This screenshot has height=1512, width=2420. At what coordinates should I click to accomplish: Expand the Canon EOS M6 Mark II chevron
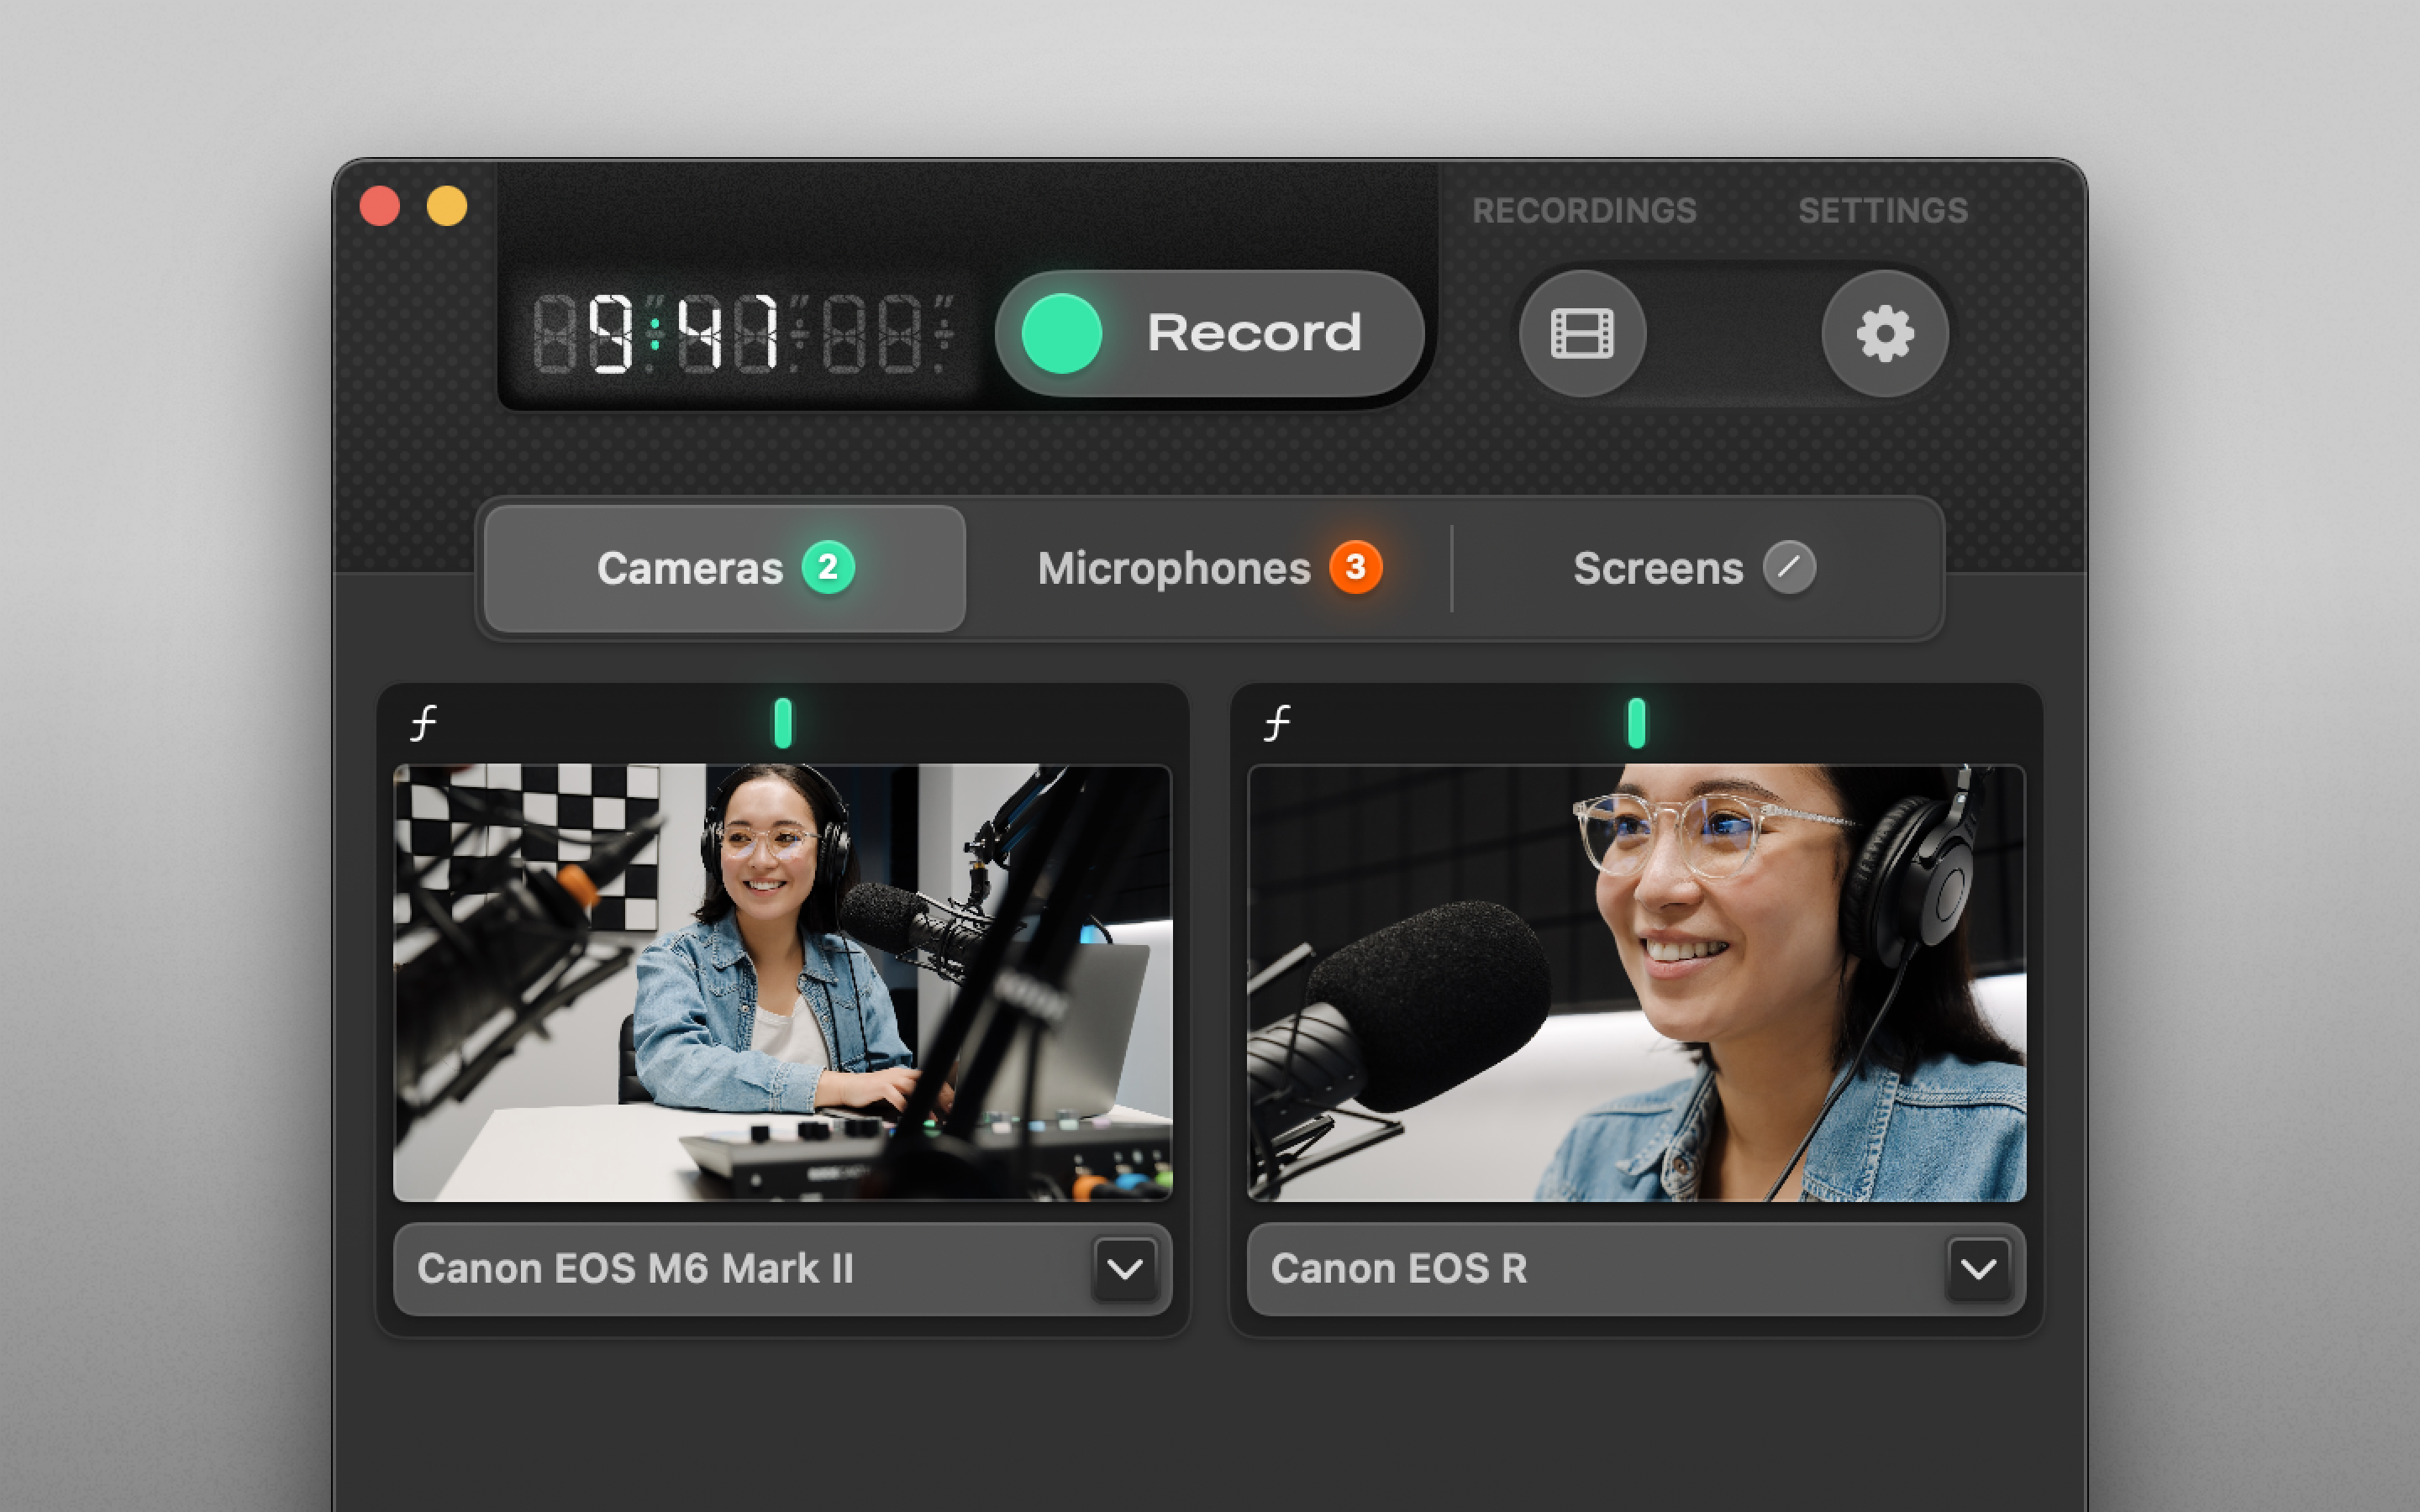point(1125,1269)
